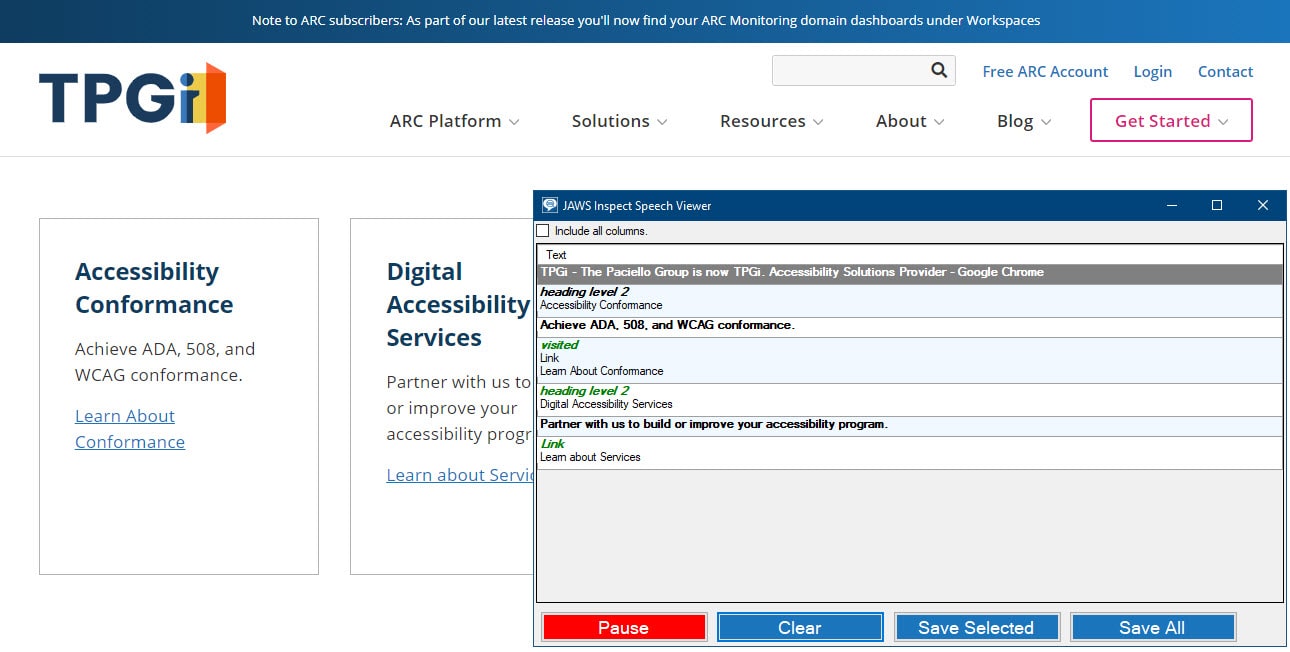Select the visited Link Learn About Conformance row
The width and height of the screenshot is (1290, 652).
(x=910, y=359)
